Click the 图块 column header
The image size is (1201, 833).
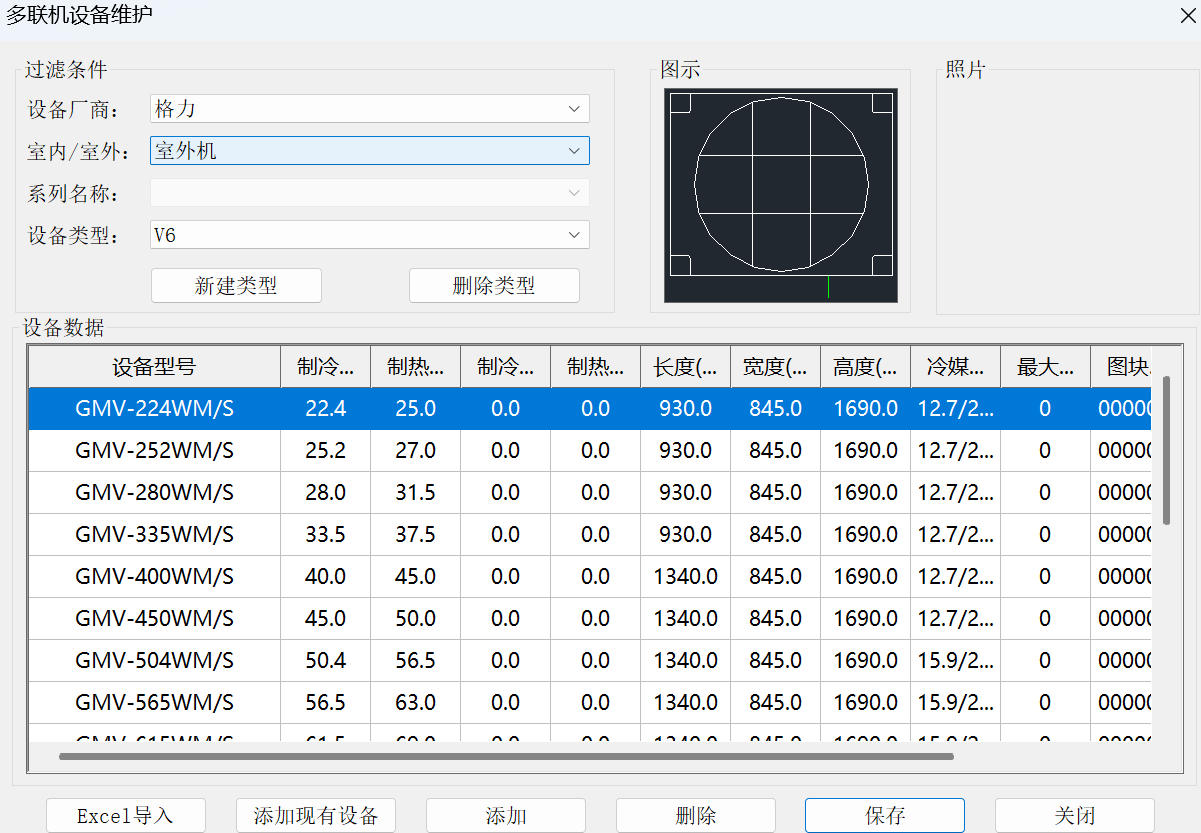pos(1121,367)
